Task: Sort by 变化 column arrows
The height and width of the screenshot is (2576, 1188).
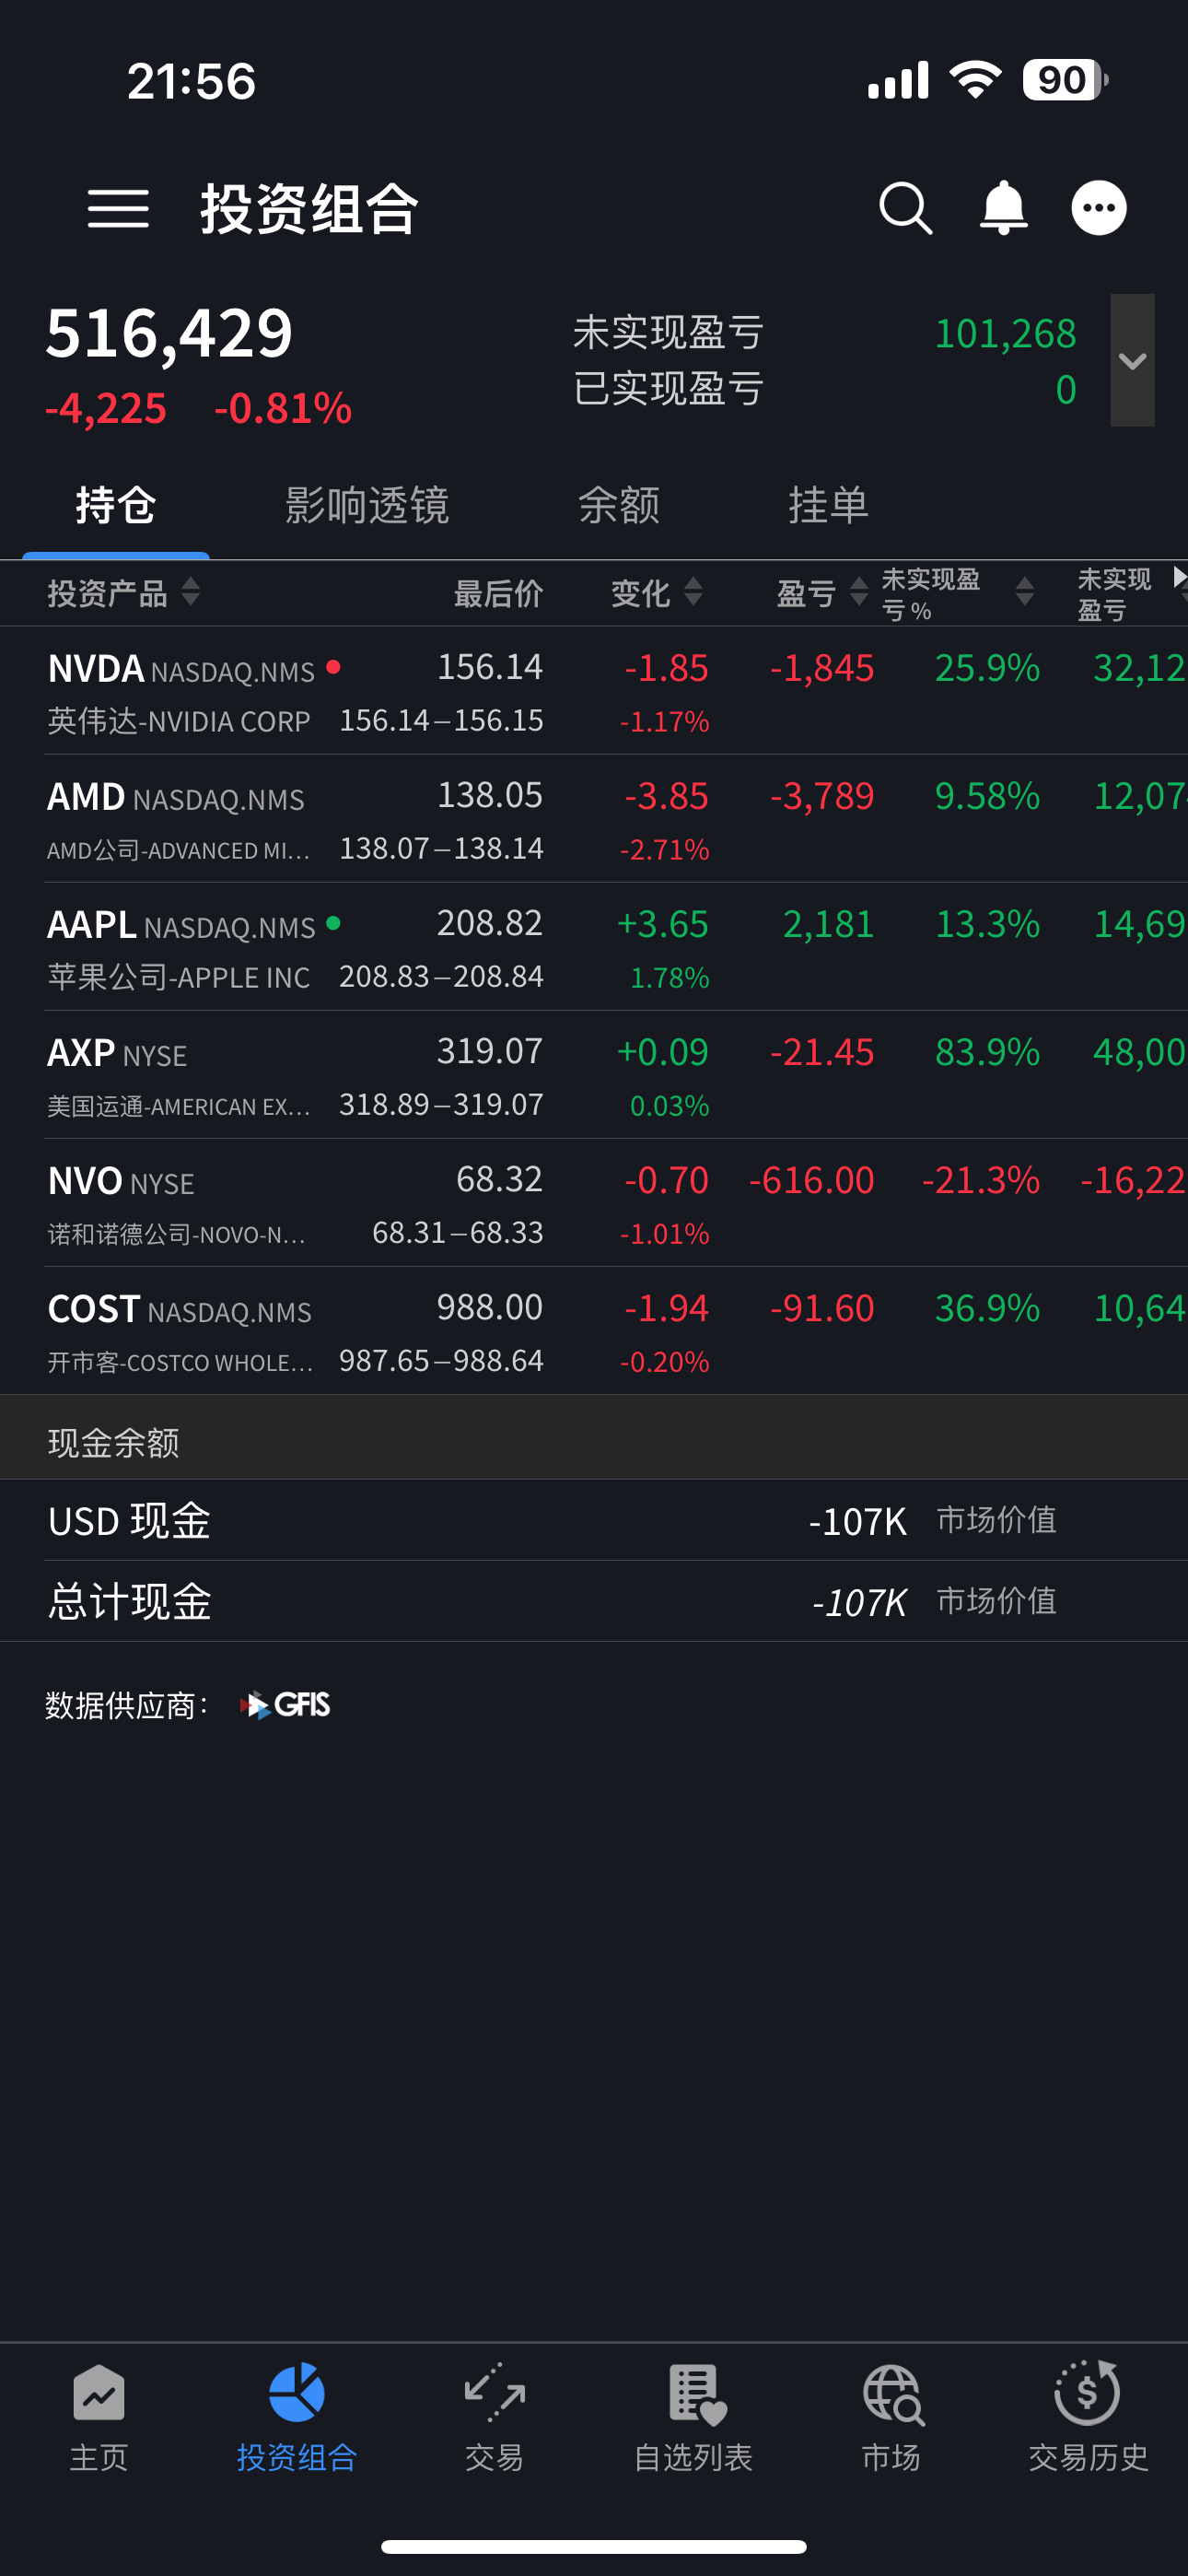Action: click(693, 592)
